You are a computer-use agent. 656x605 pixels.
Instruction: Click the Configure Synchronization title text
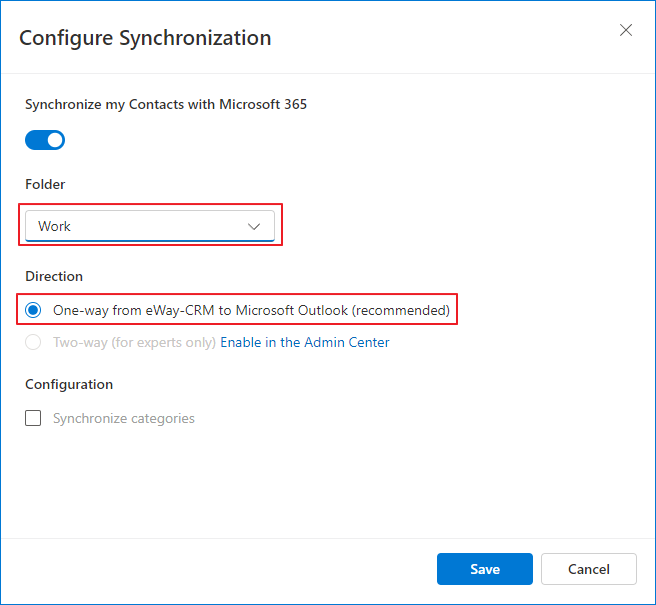coord(145,38)
